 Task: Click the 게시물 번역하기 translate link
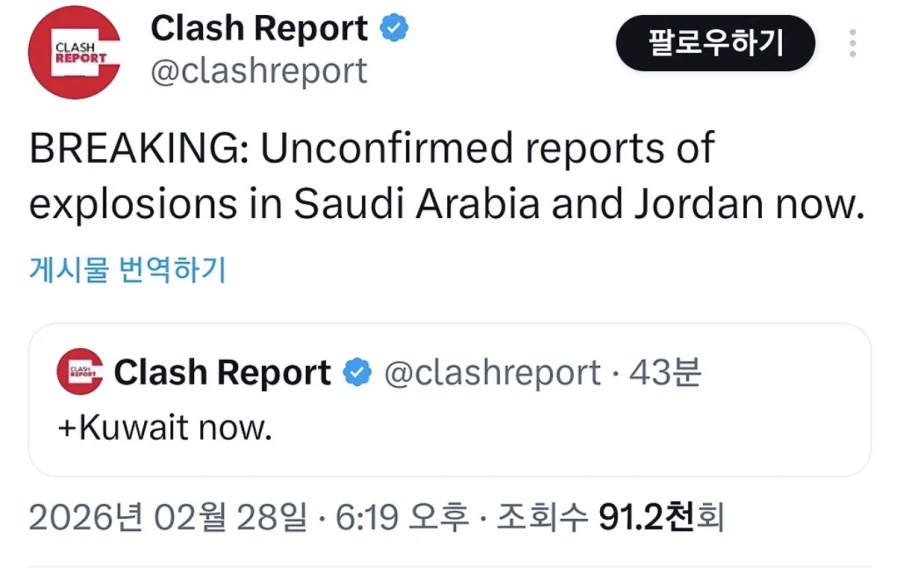127,270
